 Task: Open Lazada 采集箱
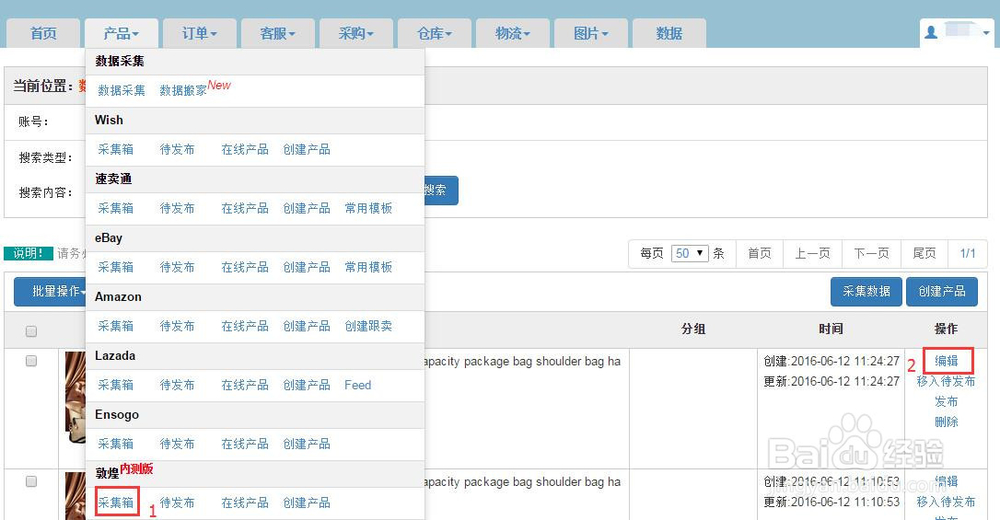(x=115, y=385)
